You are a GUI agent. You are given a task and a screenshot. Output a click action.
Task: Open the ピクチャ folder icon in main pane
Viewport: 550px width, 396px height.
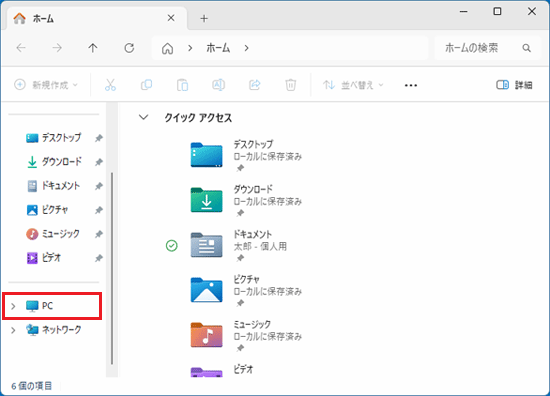(x=206, y=290)
